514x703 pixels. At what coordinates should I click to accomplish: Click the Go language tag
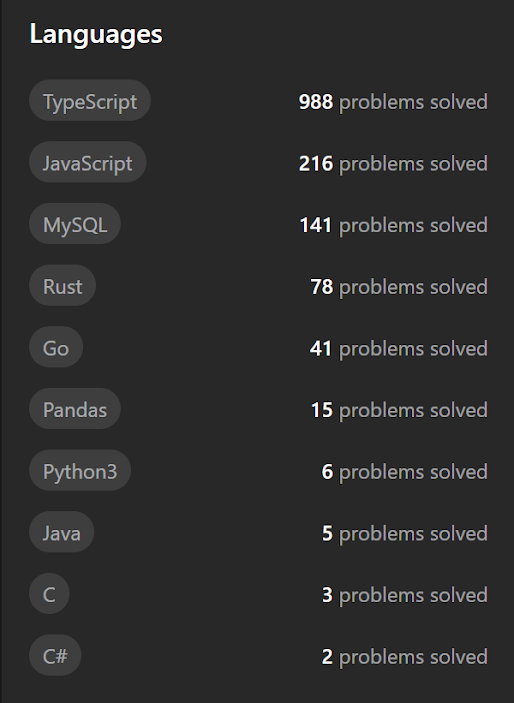pos(56,347)
